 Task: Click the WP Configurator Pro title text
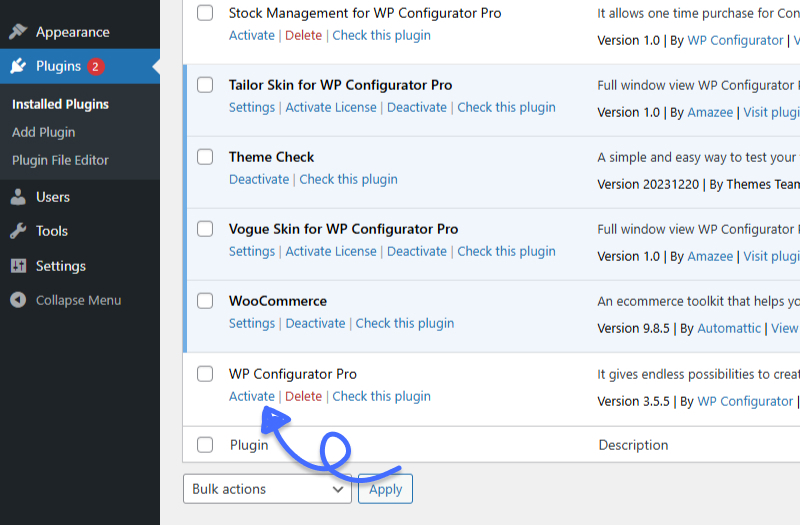pos(293,374)
